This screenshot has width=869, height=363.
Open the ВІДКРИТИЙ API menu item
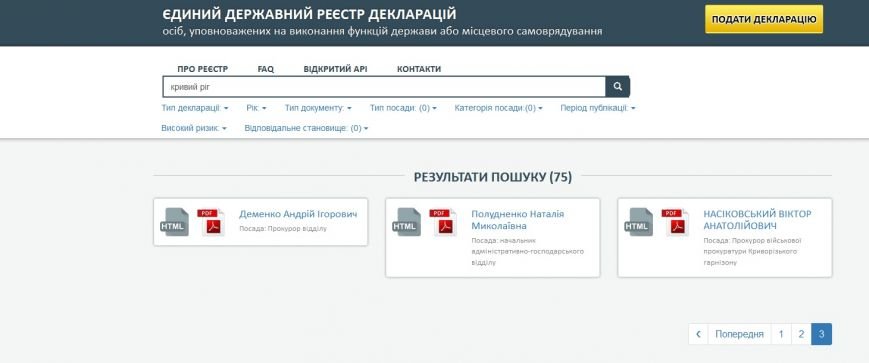(335, 69)
